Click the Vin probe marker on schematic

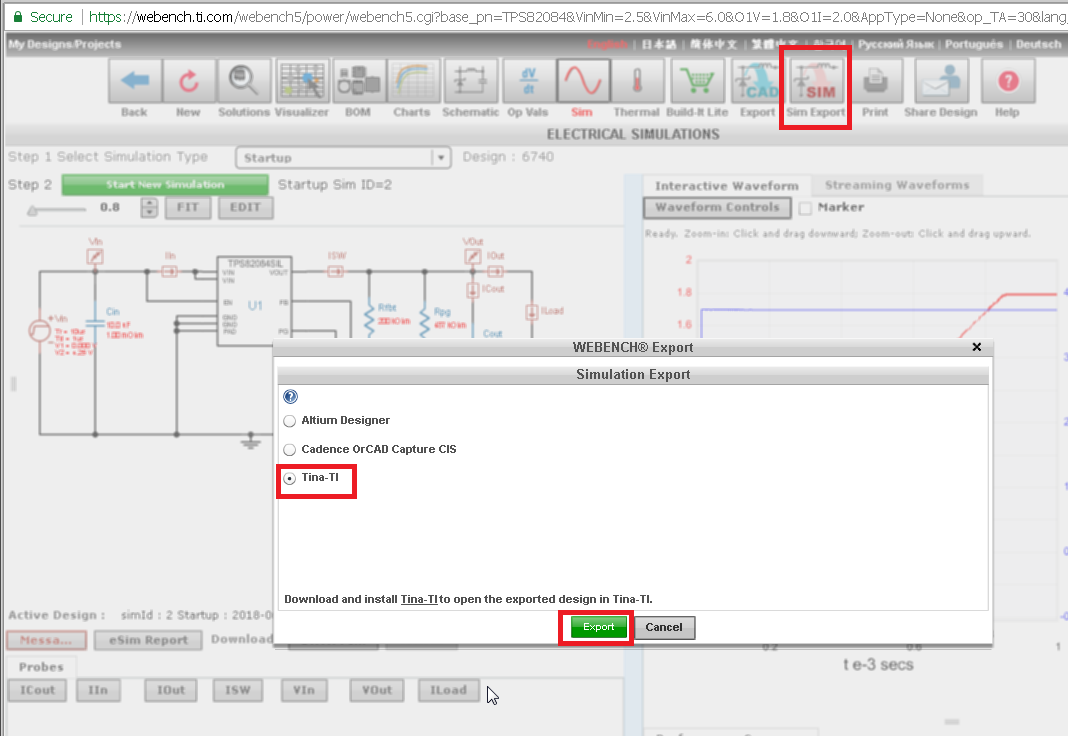pyautogui.click(x=95, y=256)
